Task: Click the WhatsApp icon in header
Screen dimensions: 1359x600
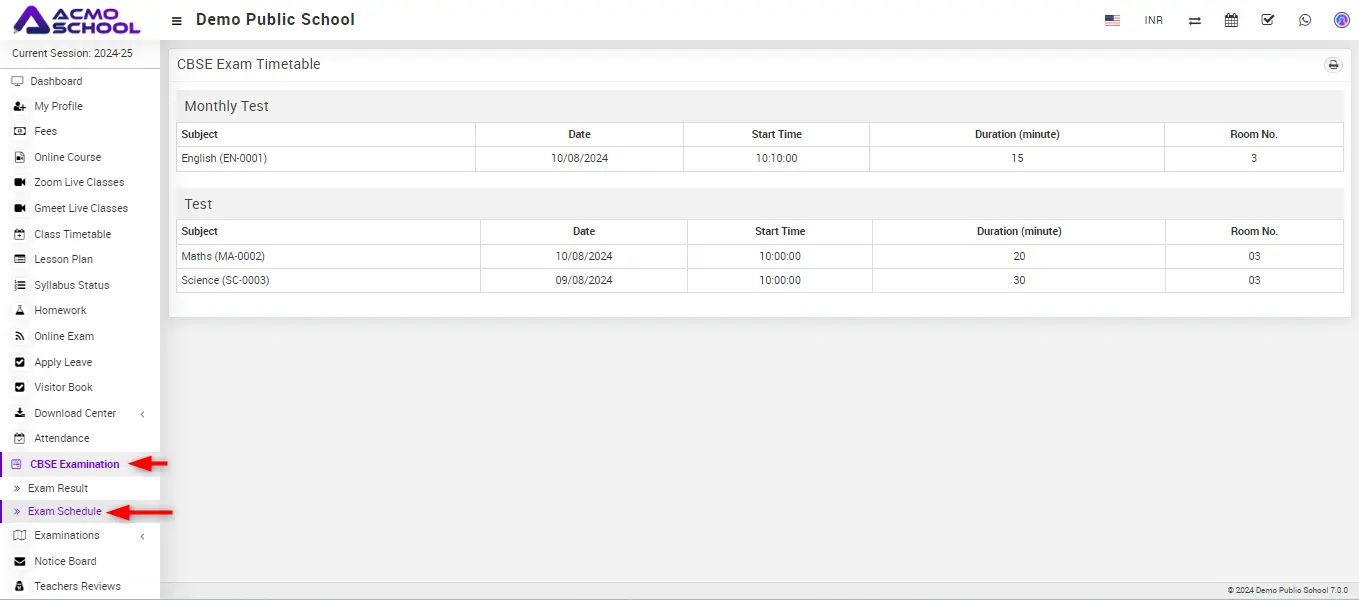Action: pyautogui.click(x=1305, y=20)
